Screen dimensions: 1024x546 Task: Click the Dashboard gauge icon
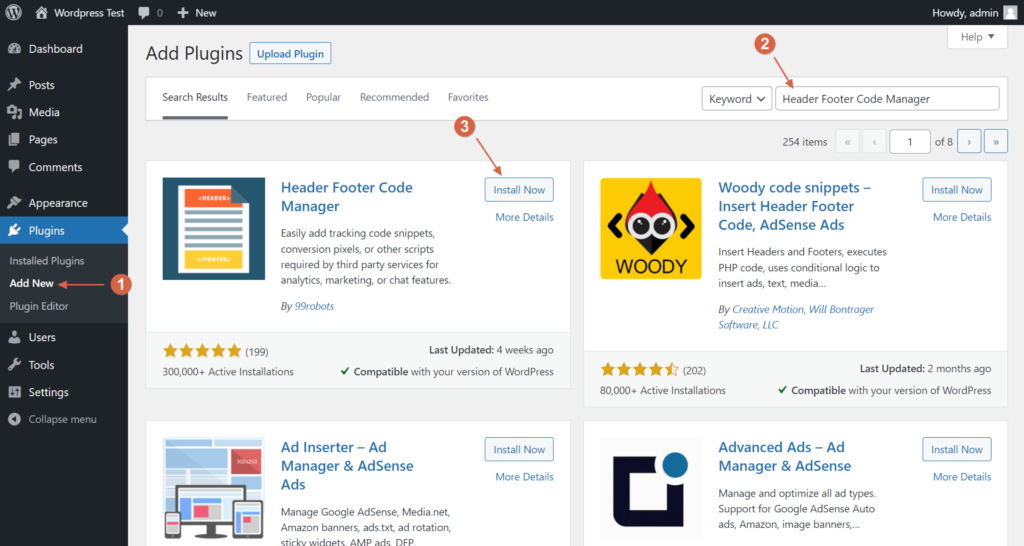[x=14, y=49]
